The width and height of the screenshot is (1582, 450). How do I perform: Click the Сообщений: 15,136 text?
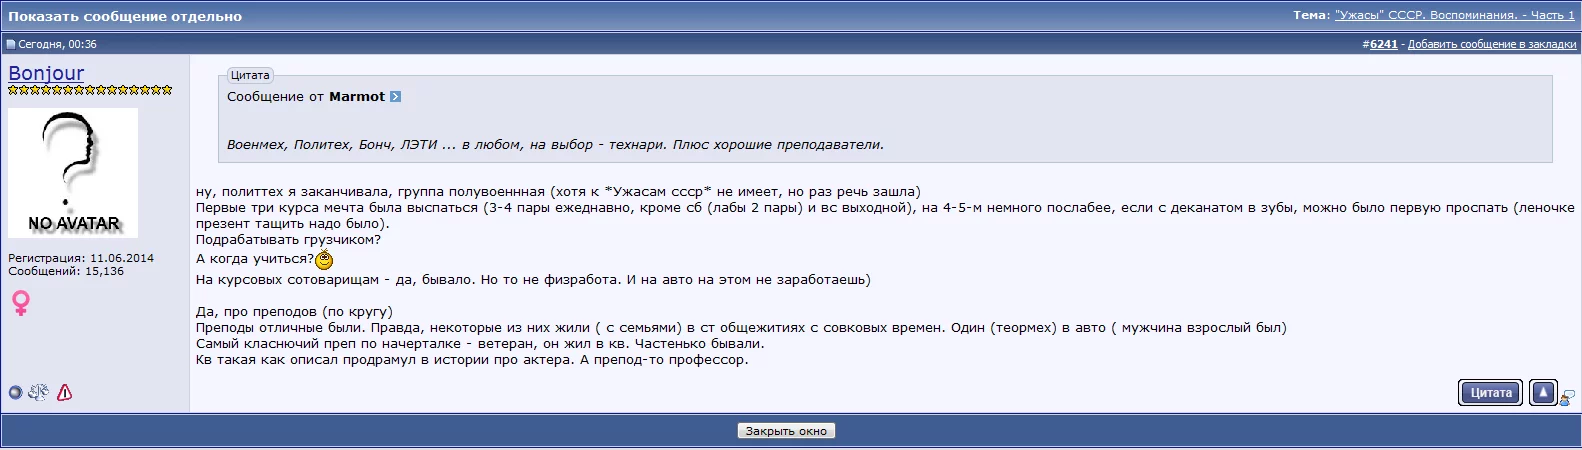click(66, 271)
